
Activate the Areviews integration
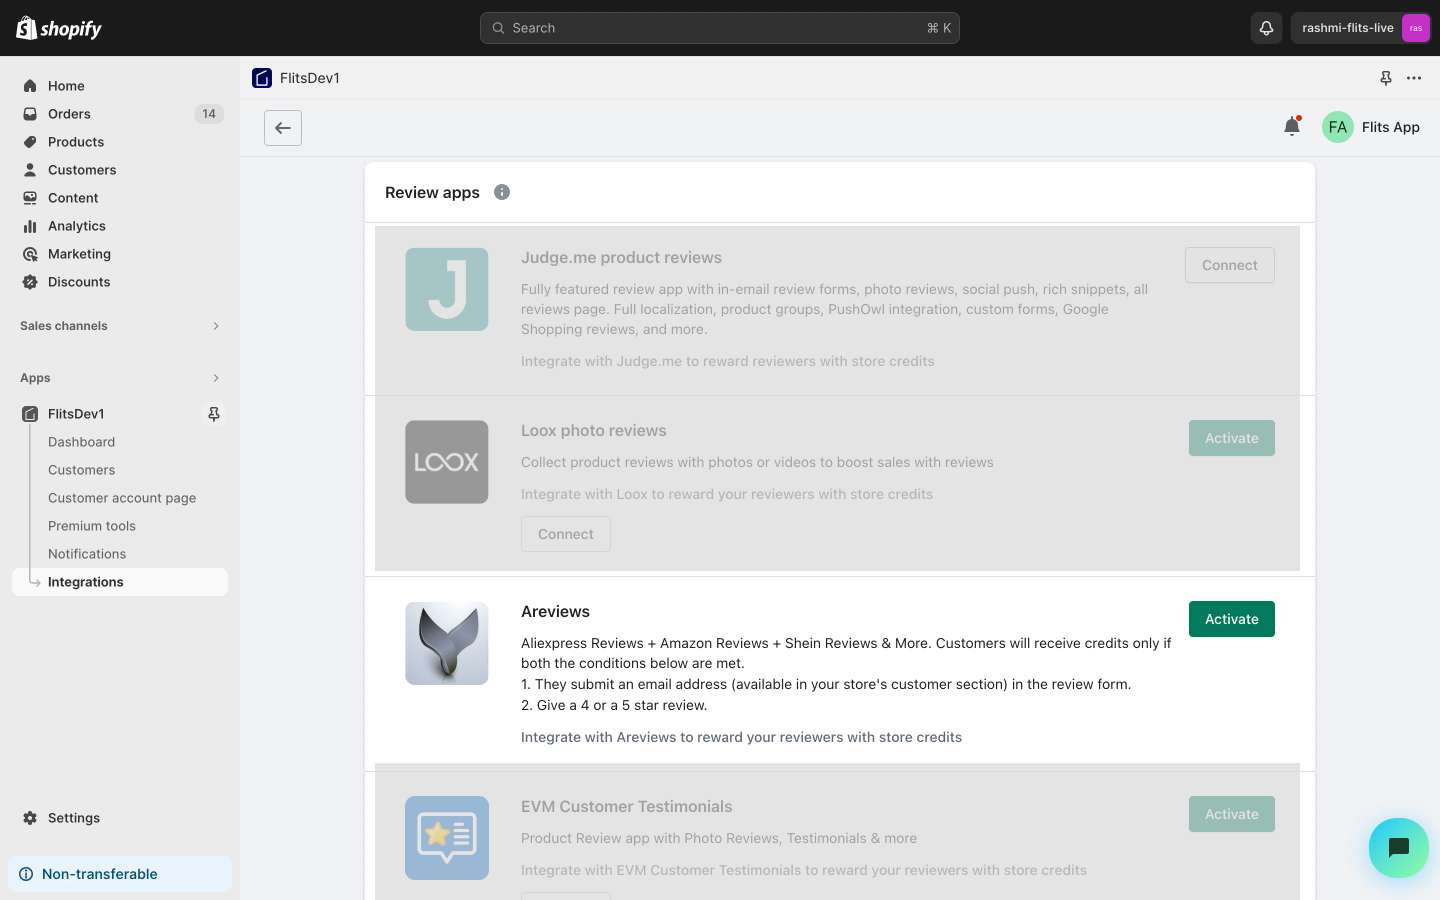point(1232,619)
